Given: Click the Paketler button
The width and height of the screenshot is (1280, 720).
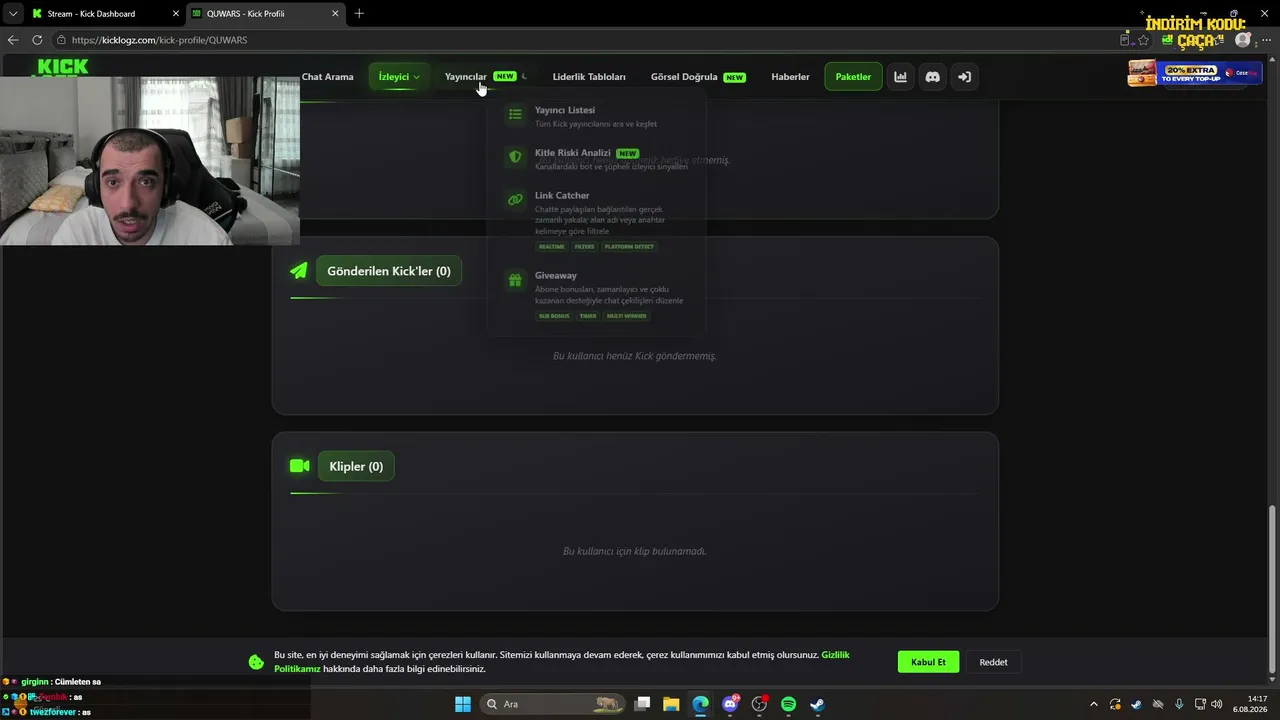Looking at the screenshot, I should coord(853,77).
